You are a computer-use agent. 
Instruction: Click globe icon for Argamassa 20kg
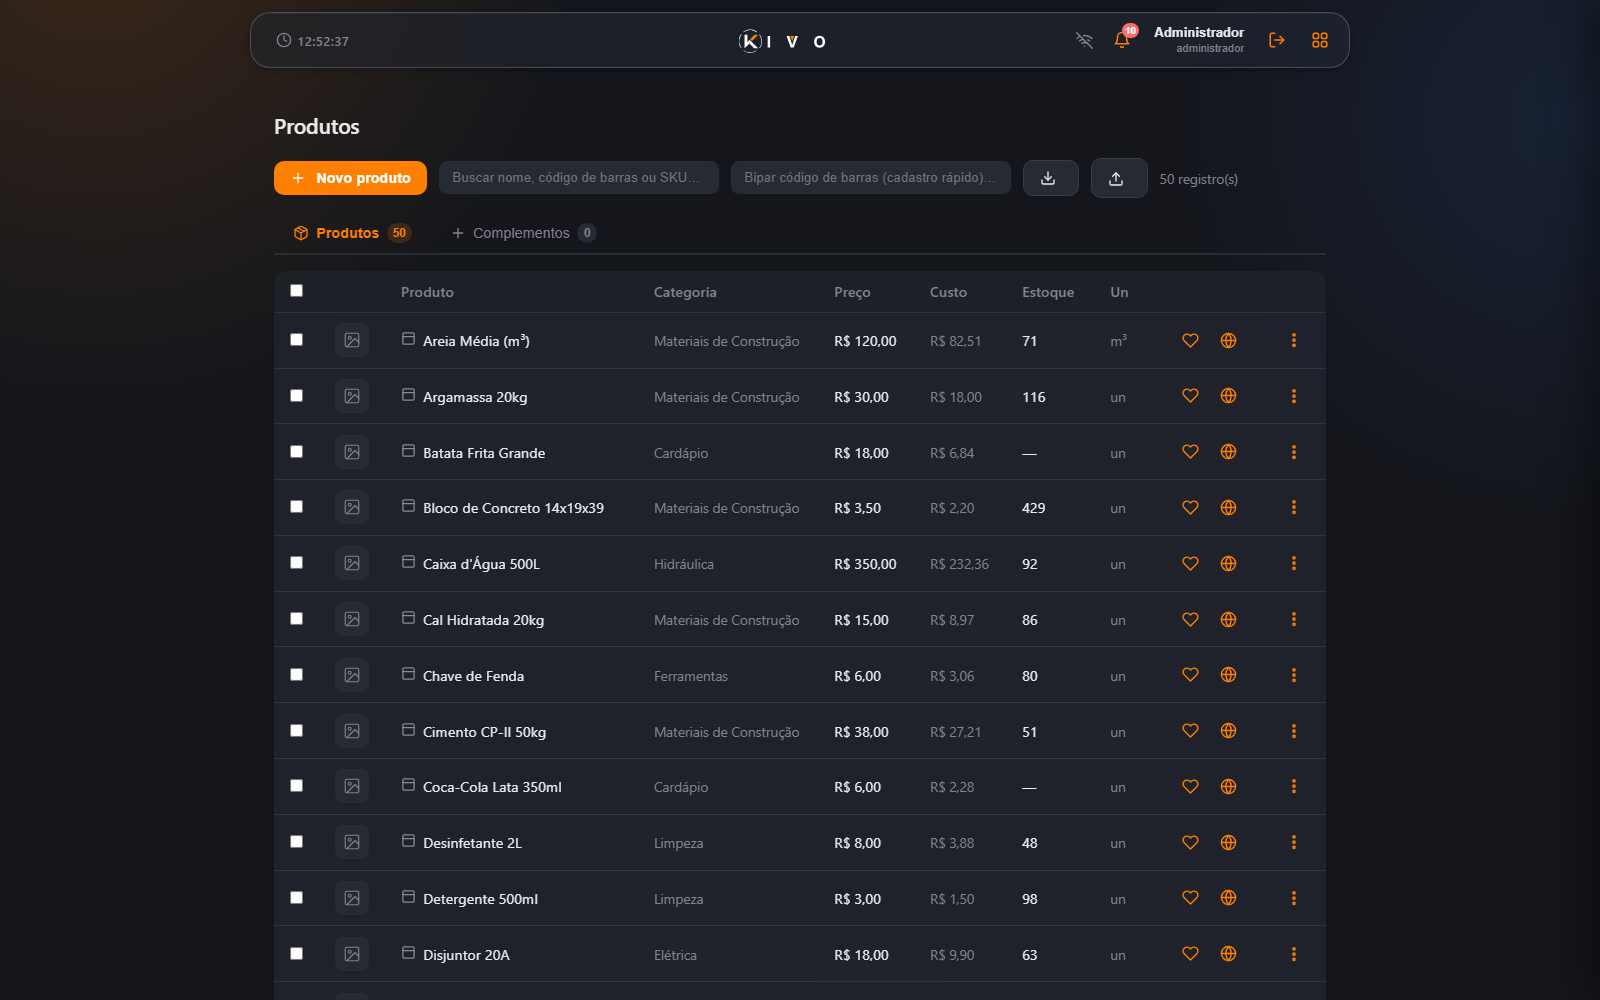(1229, 396)
